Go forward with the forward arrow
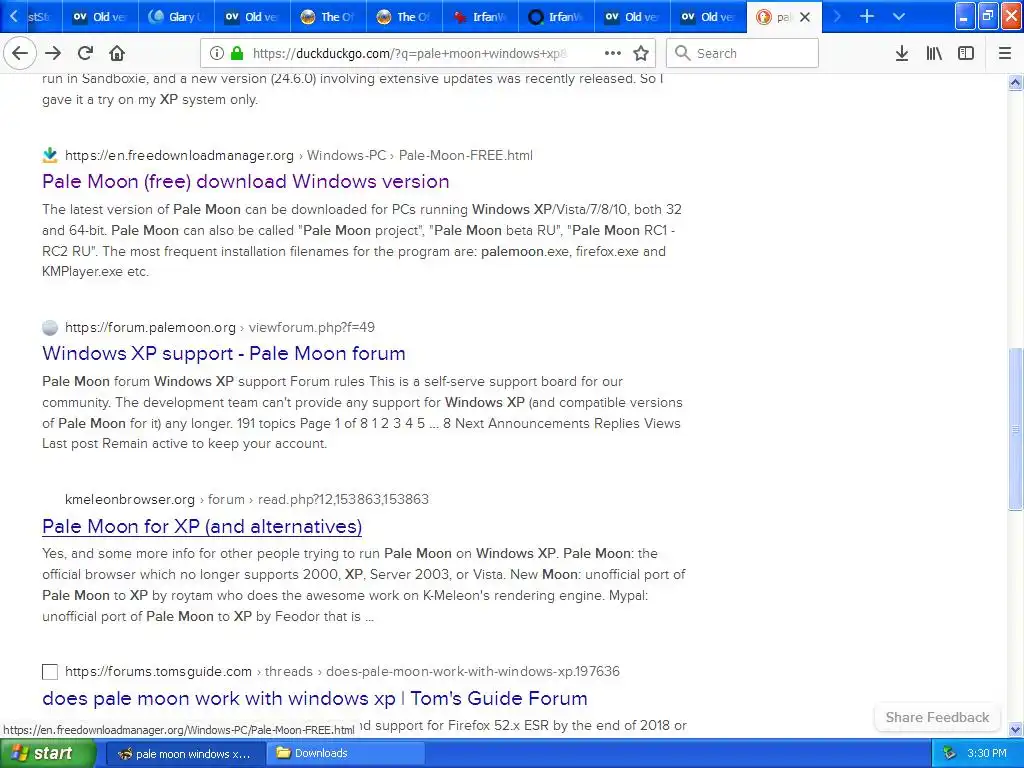This screenshot has width=1024, height=768. point(53,53)
